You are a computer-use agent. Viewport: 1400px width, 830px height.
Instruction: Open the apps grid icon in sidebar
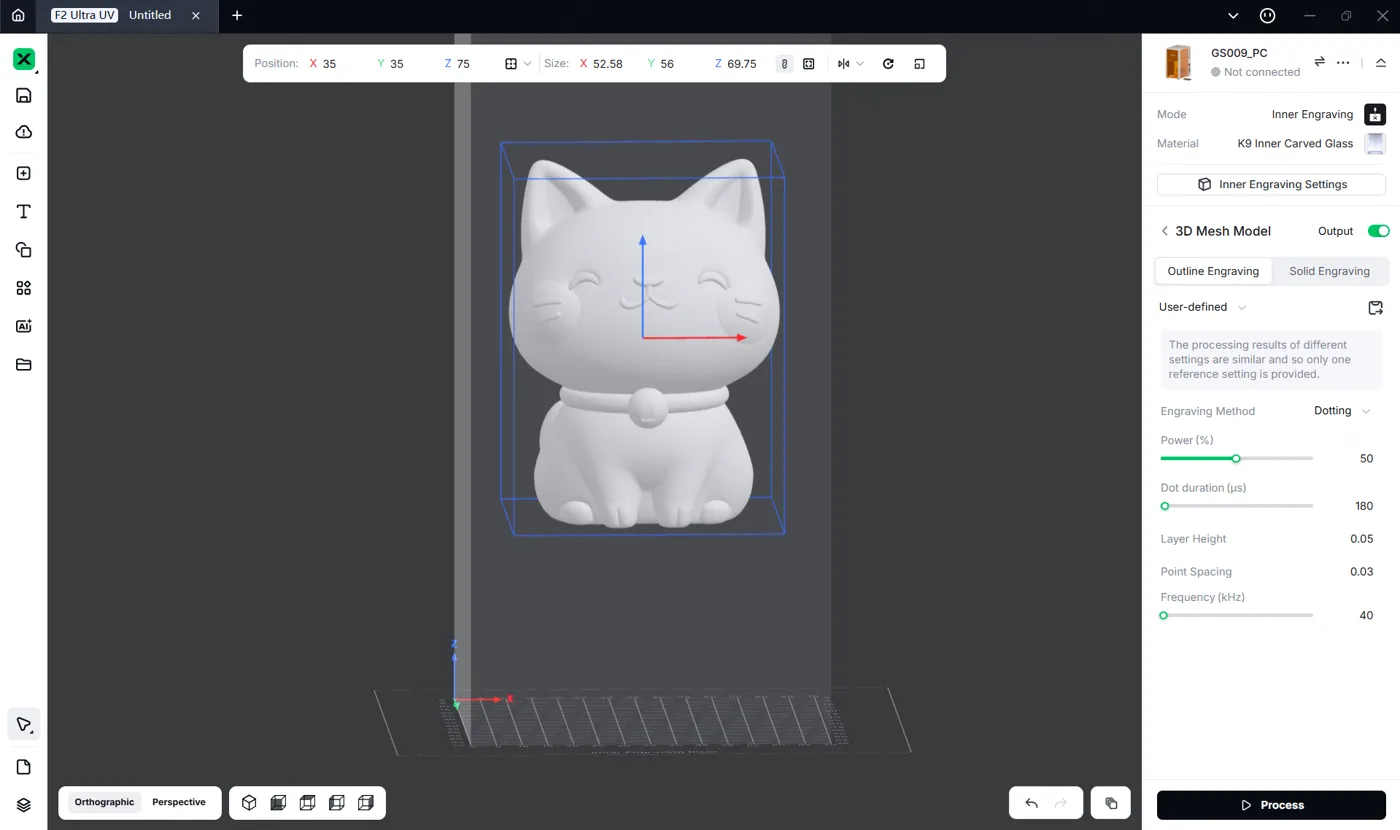(24, 288)
